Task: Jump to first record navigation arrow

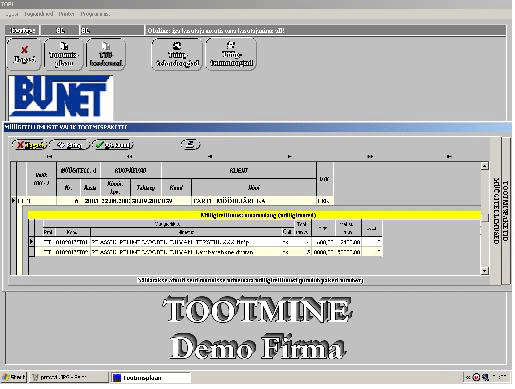Action: point(49,156)
